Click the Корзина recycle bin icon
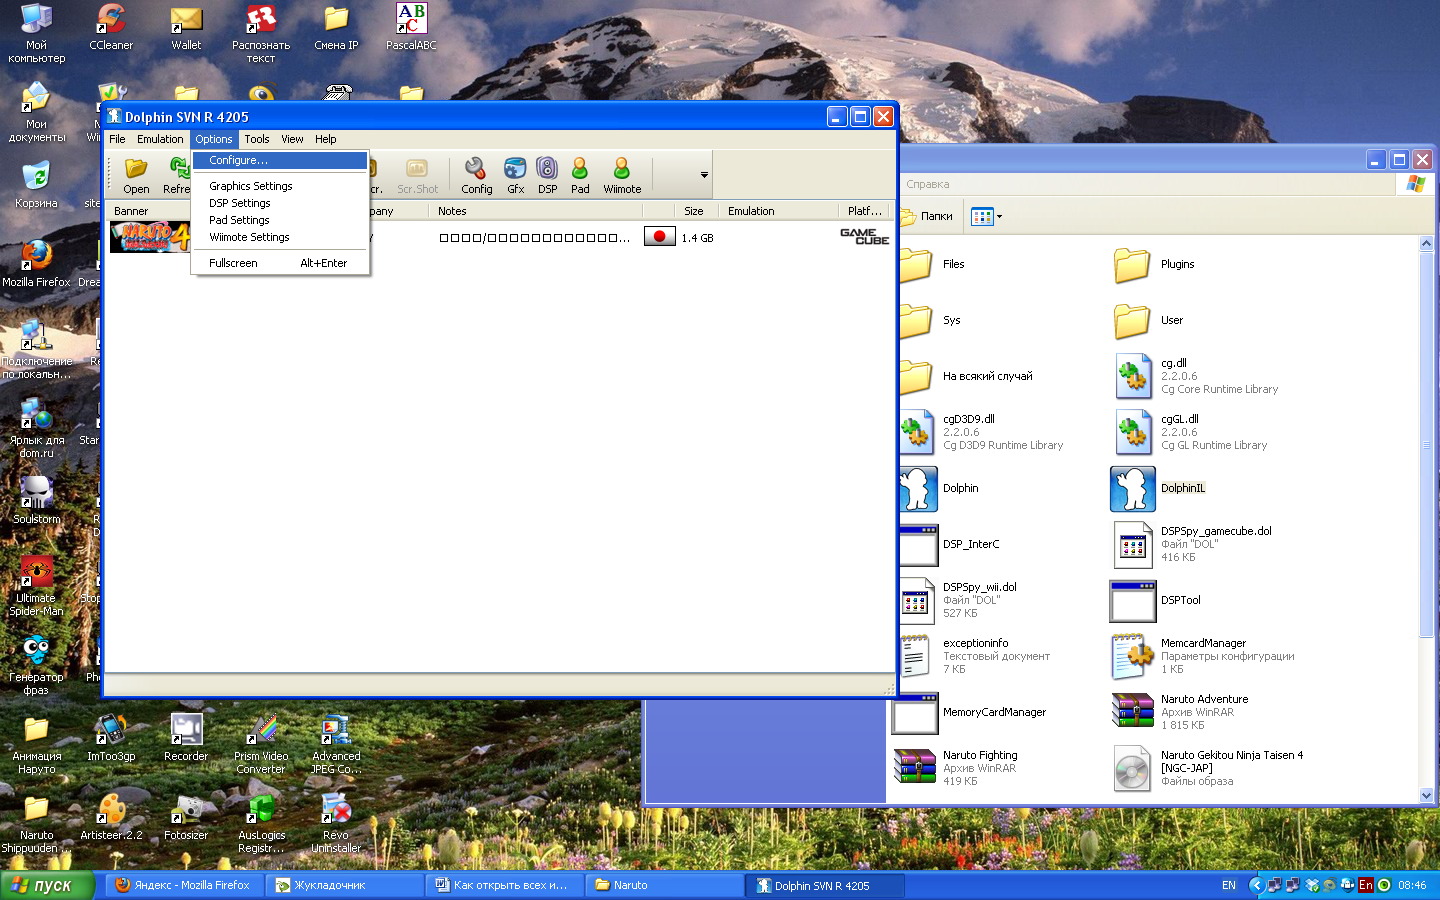 click(x=36, y=185)
